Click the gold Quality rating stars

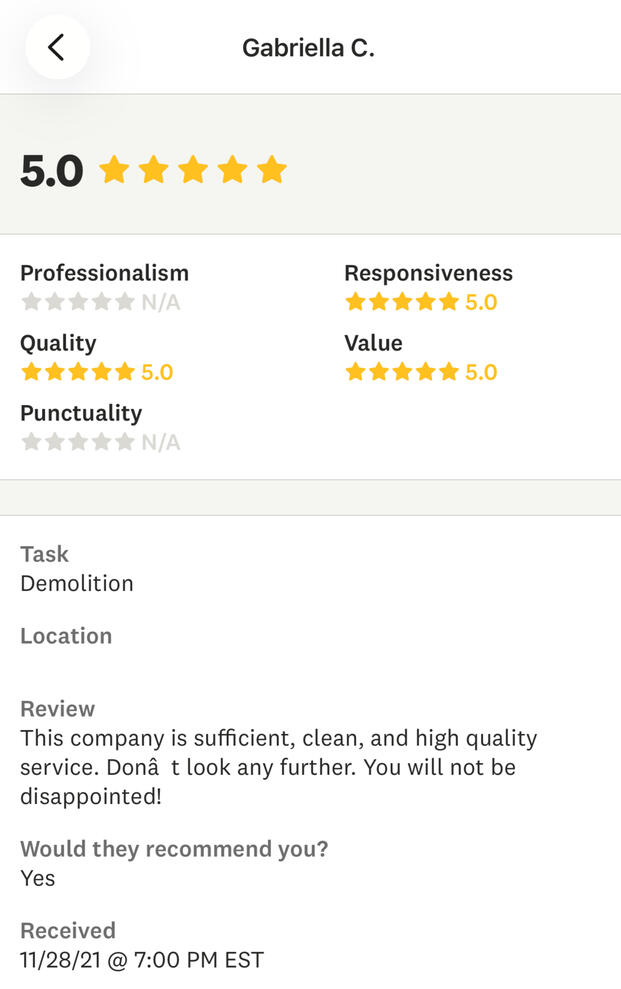coord(78,372)
